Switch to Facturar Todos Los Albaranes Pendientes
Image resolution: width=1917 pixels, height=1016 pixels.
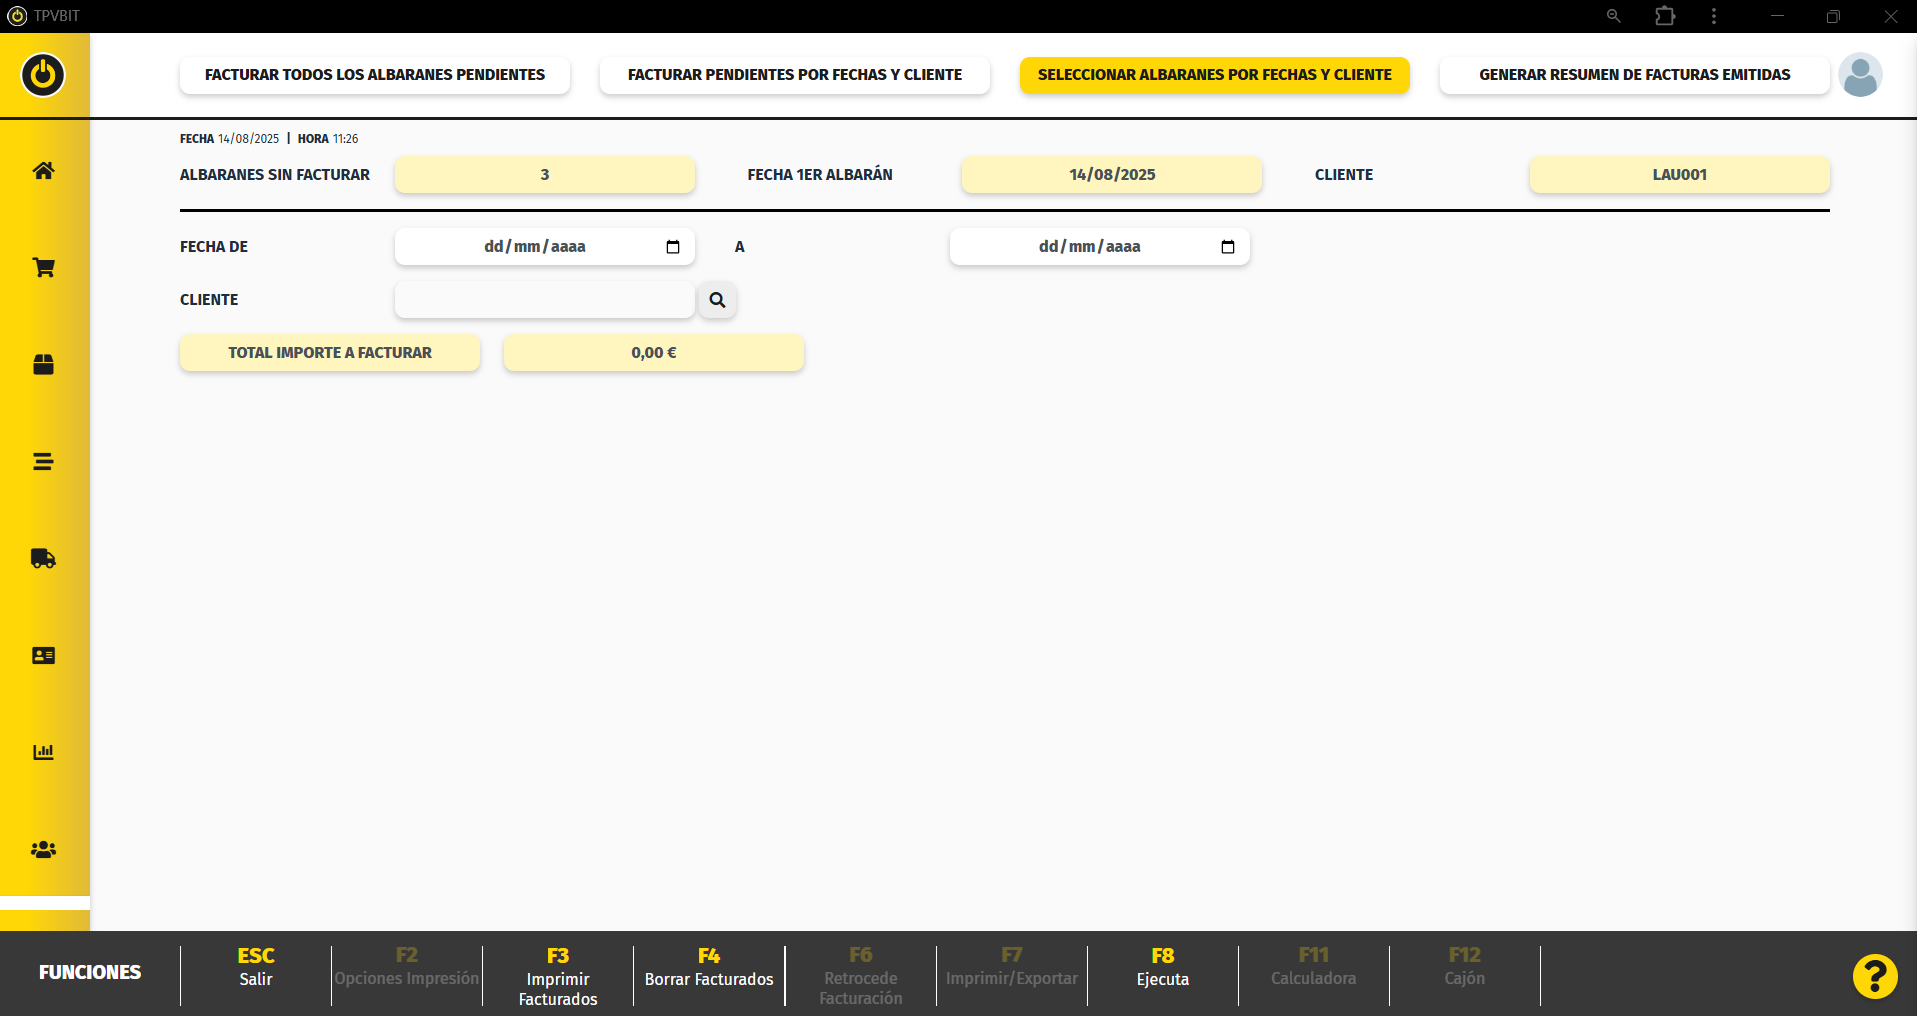[x=375, y=75]
